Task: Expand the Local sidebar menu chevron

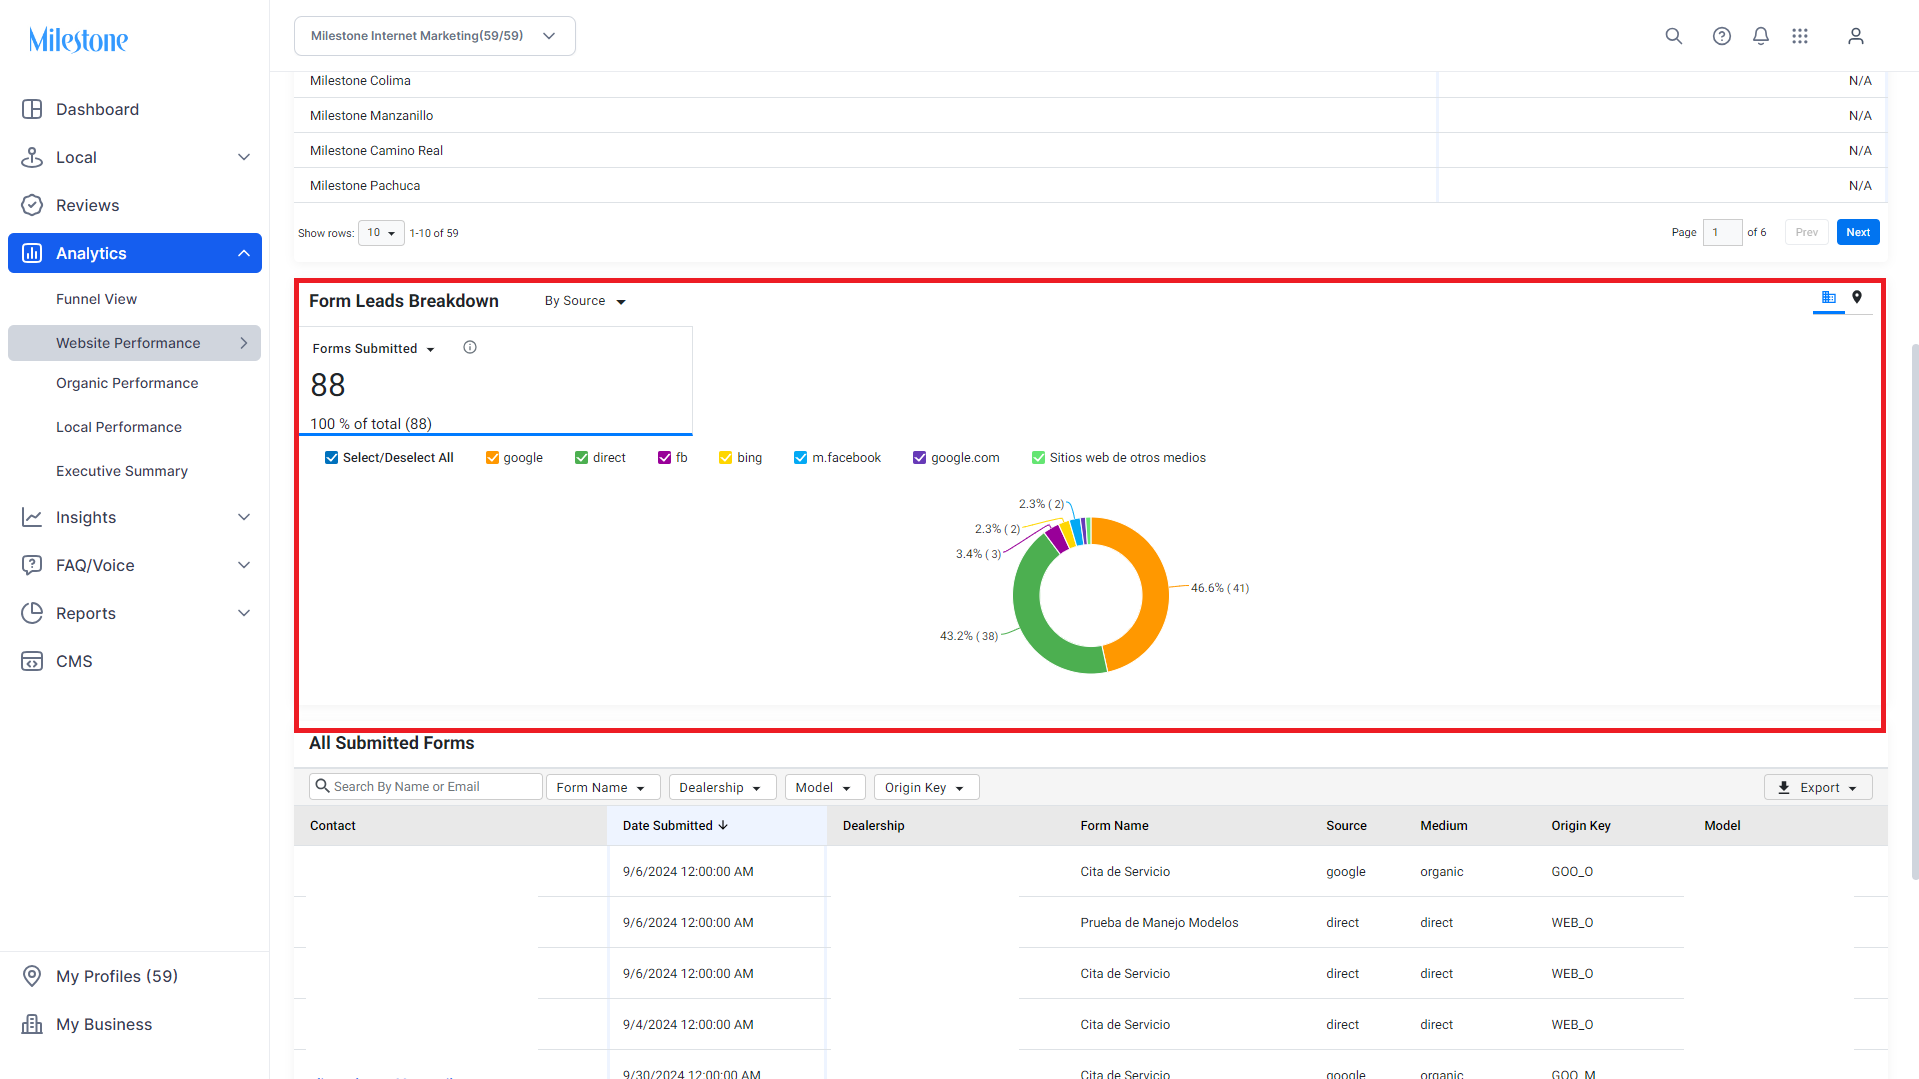Action: click(244, 157)
